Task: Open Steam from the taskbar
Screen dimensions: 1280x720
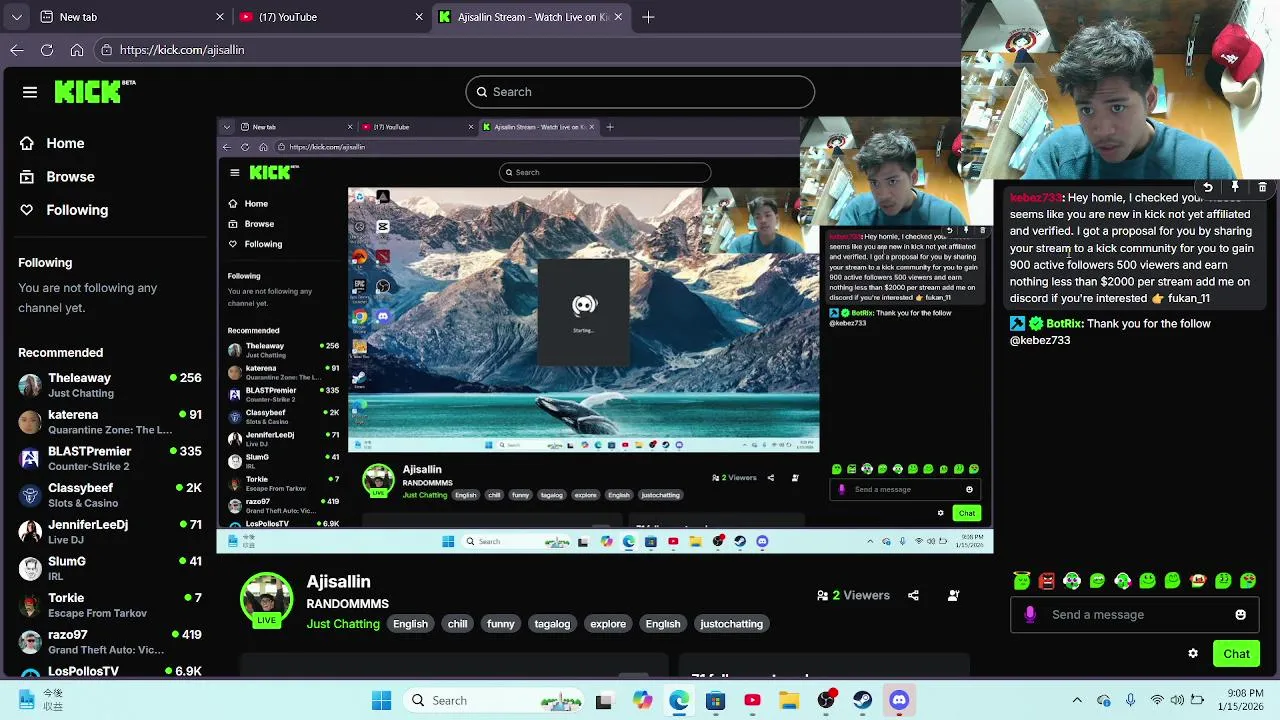Action: pyautogui.click(x=863, y=701)
